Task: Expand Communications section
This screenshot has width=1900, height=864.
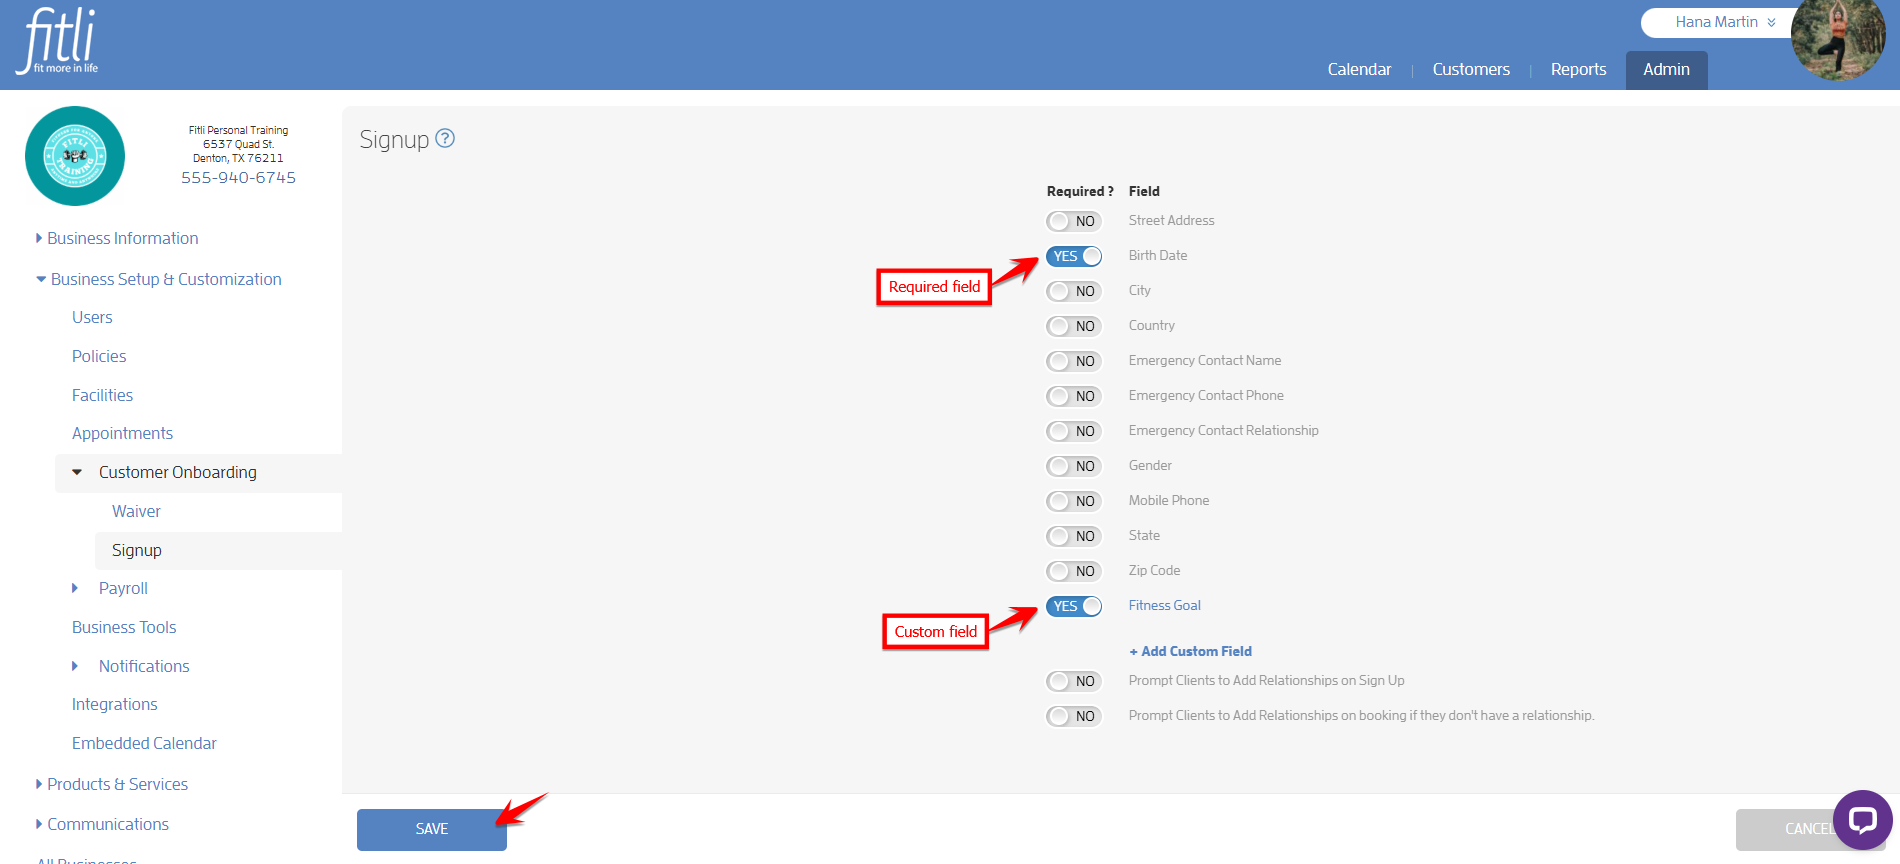Action: click(x=102, y=824)
